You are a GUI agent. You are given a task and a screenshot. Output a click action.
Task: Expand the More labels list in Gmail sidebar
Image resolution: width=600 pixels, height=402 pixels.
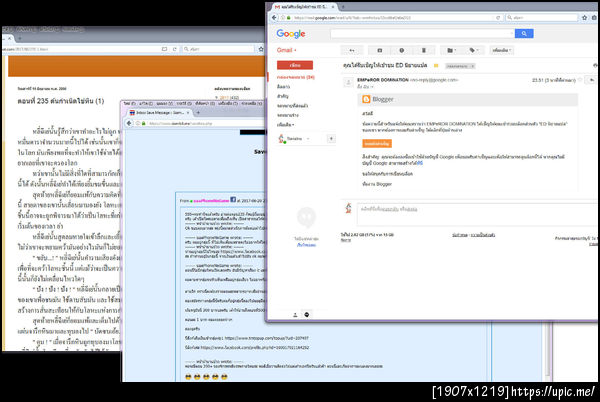click(285, 125)
